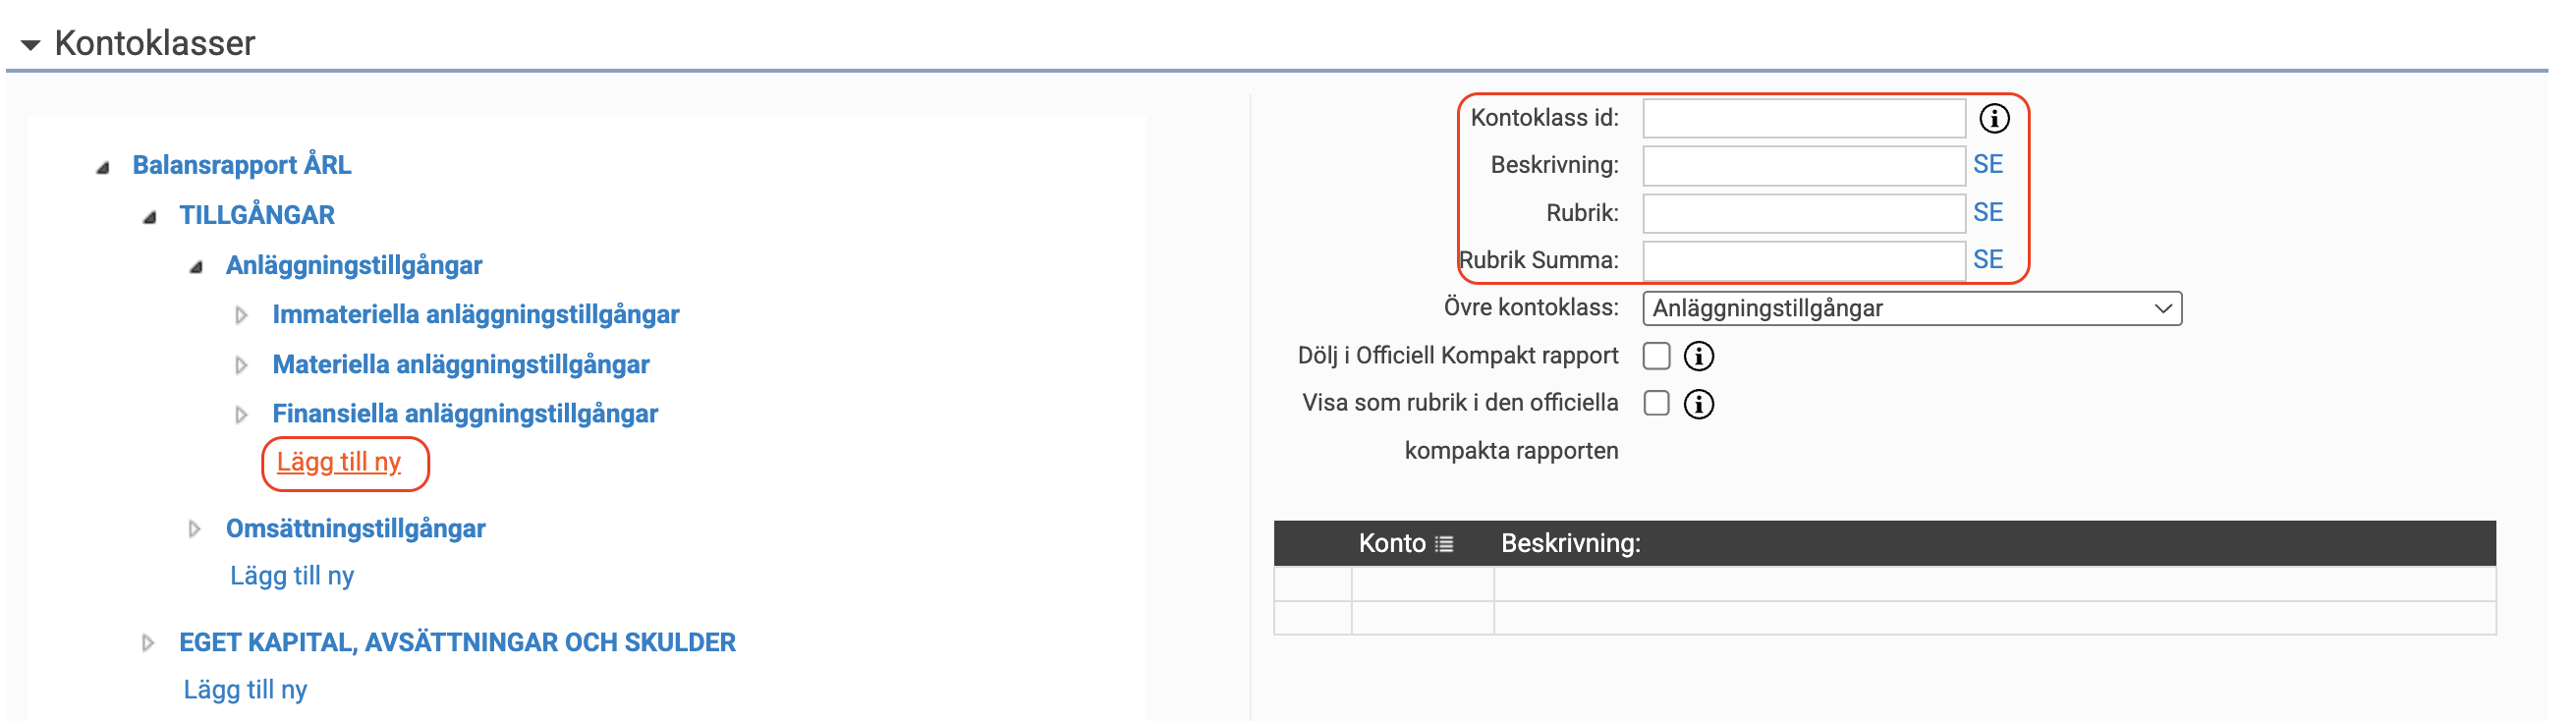Expand Immateriella anläggningstillgångar node
The height and width of the screenshot is (721, 2576).
click(x=241, y=316)
